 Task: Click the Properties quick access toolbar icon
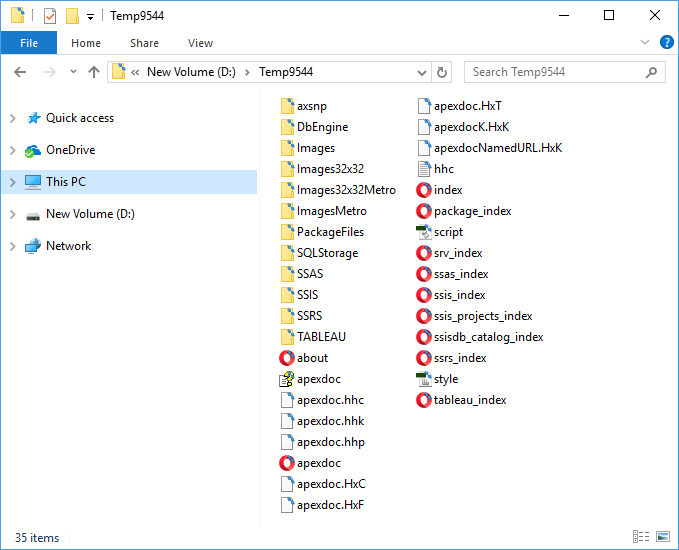[50, 16]
